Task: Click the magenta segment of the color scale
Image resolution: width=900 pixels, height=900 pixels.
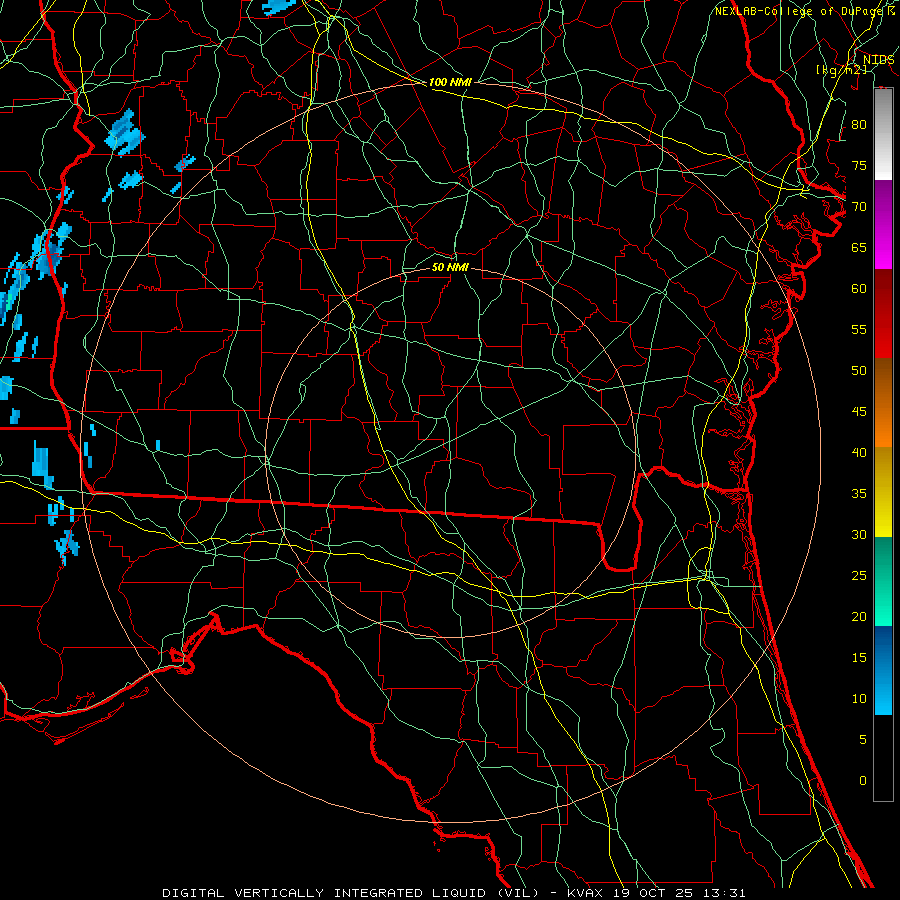Action: (883, 224)
